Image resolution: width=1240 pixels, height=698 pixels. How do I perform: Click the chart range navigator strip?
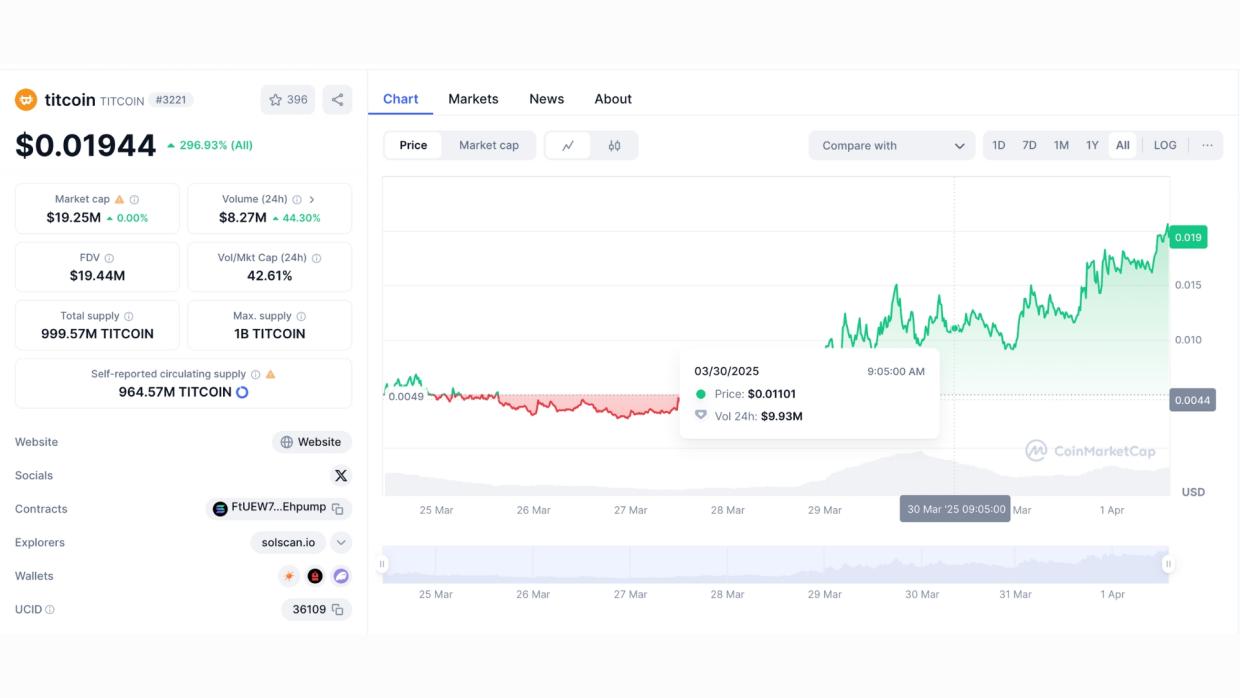775,564
